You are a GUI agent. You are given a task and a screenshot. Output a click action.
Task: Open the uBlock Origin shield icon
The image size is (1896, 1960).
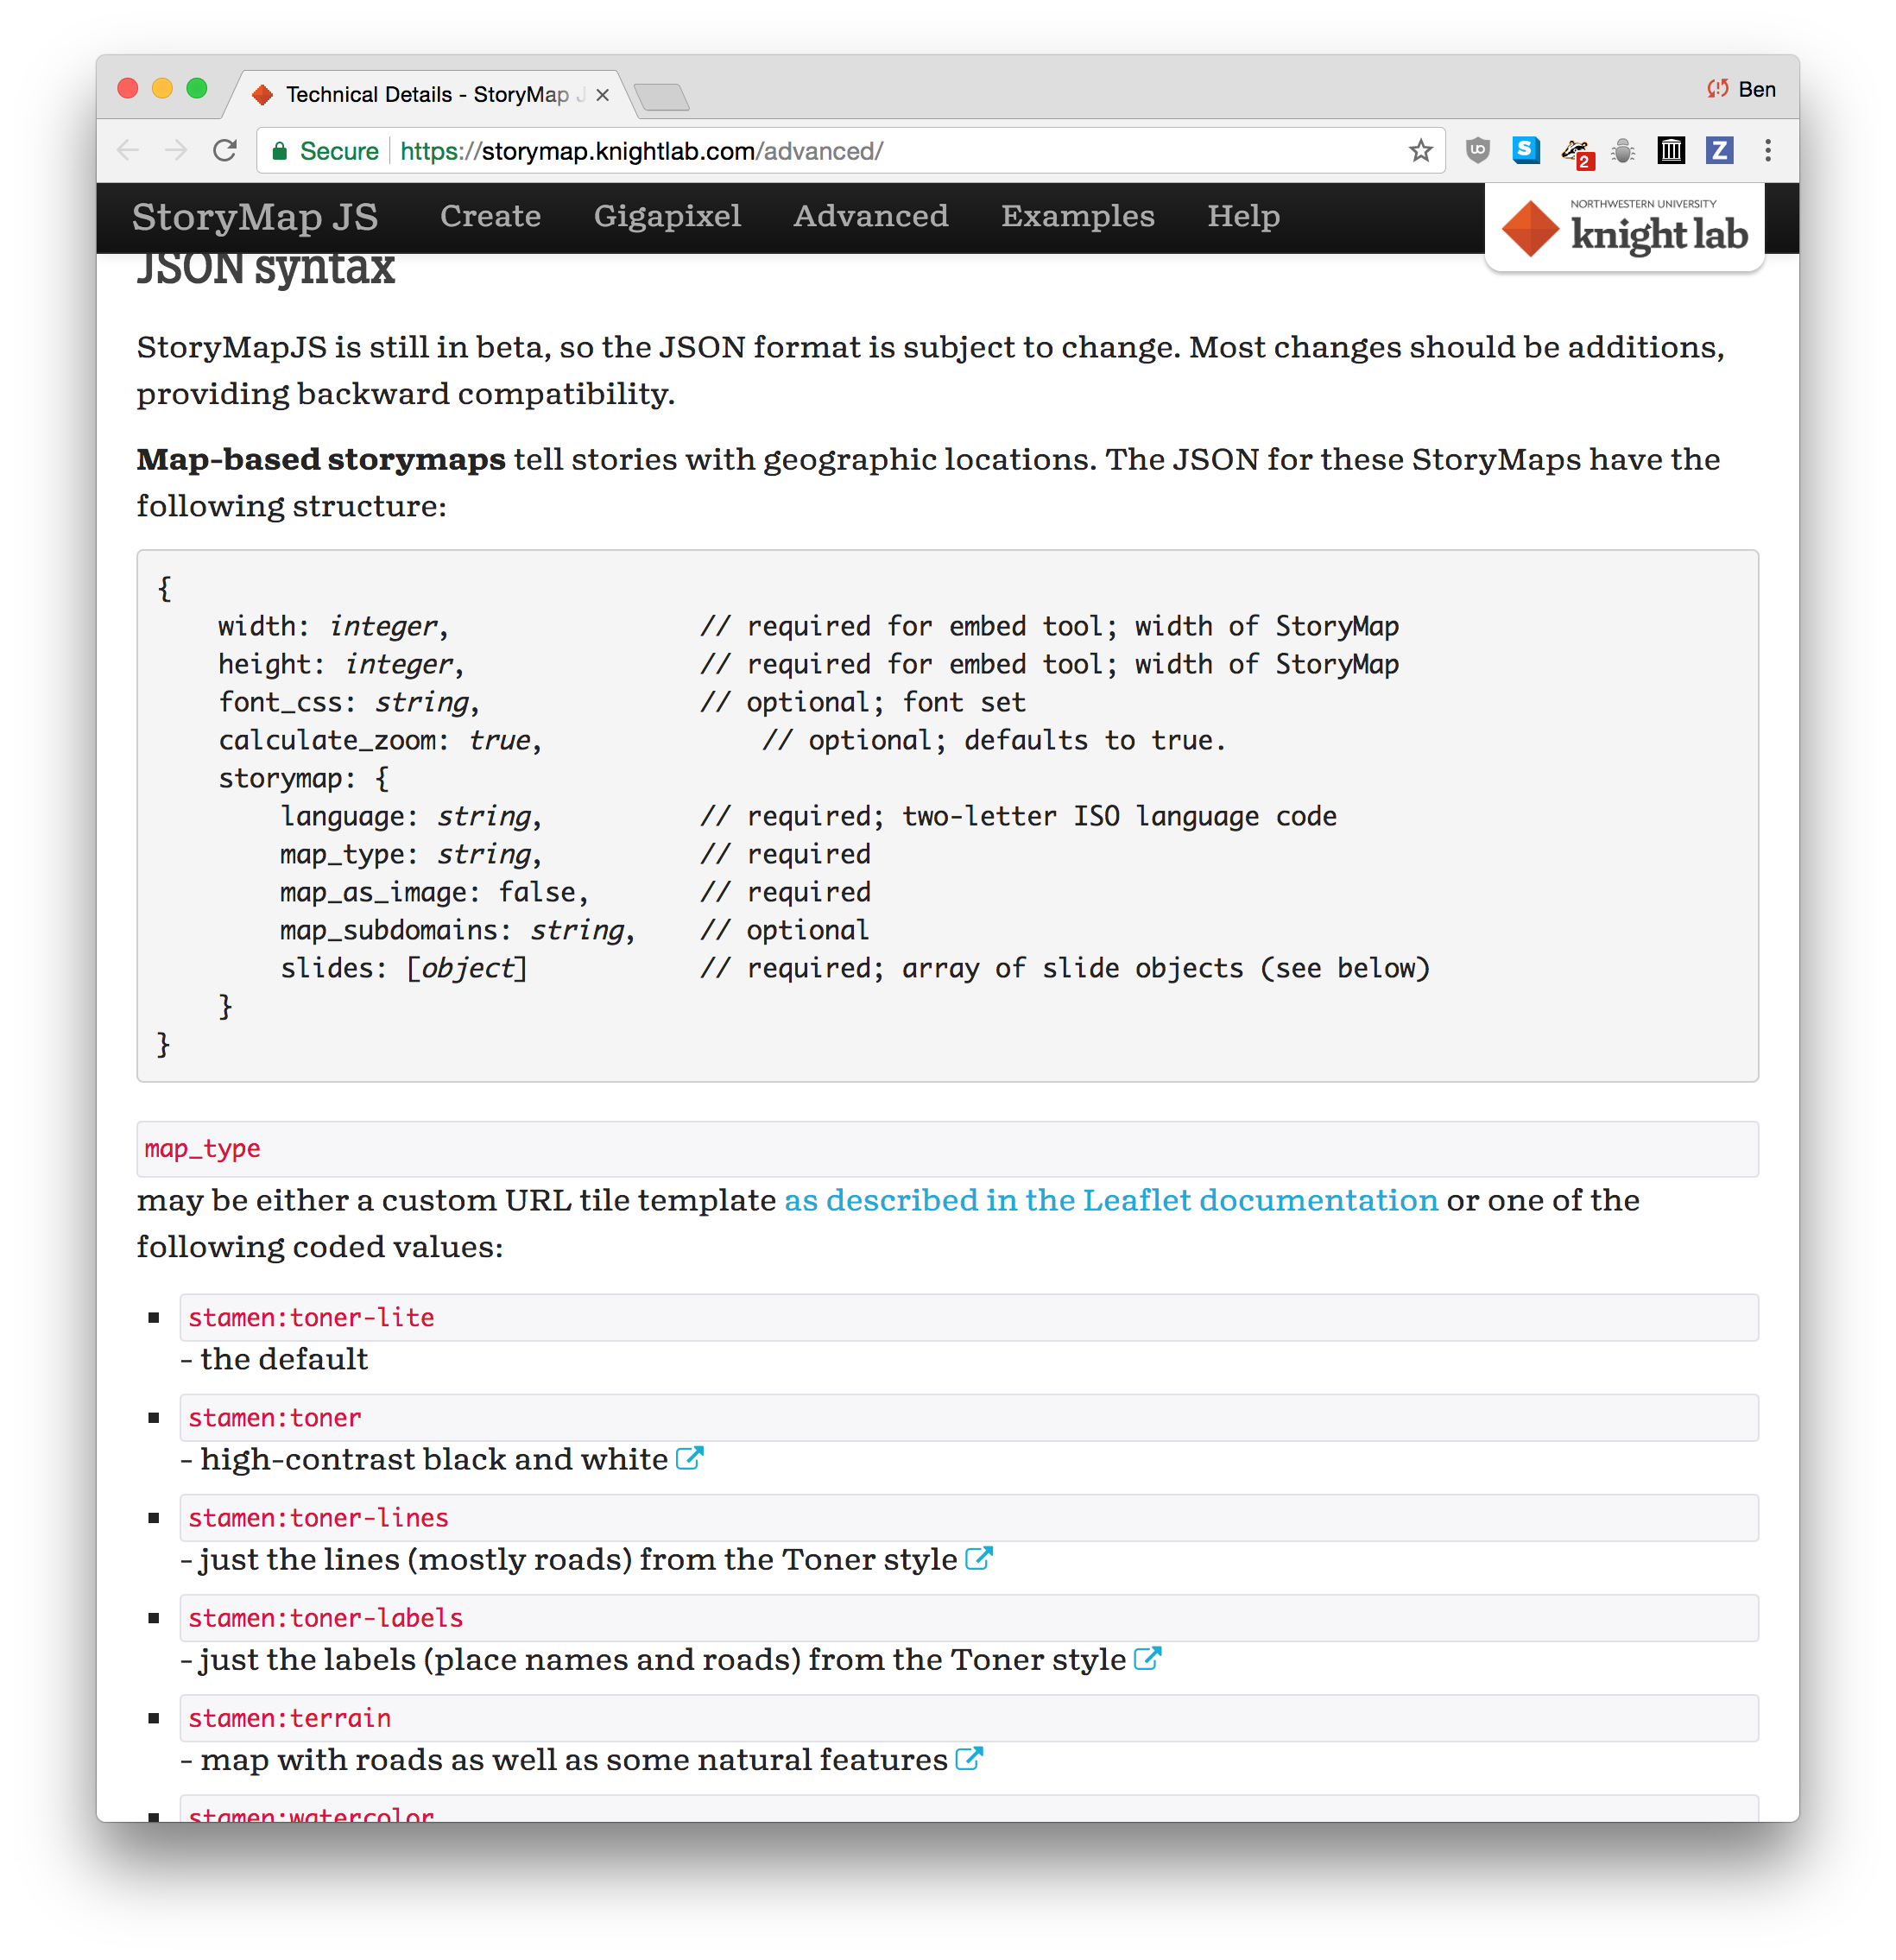1478,150
